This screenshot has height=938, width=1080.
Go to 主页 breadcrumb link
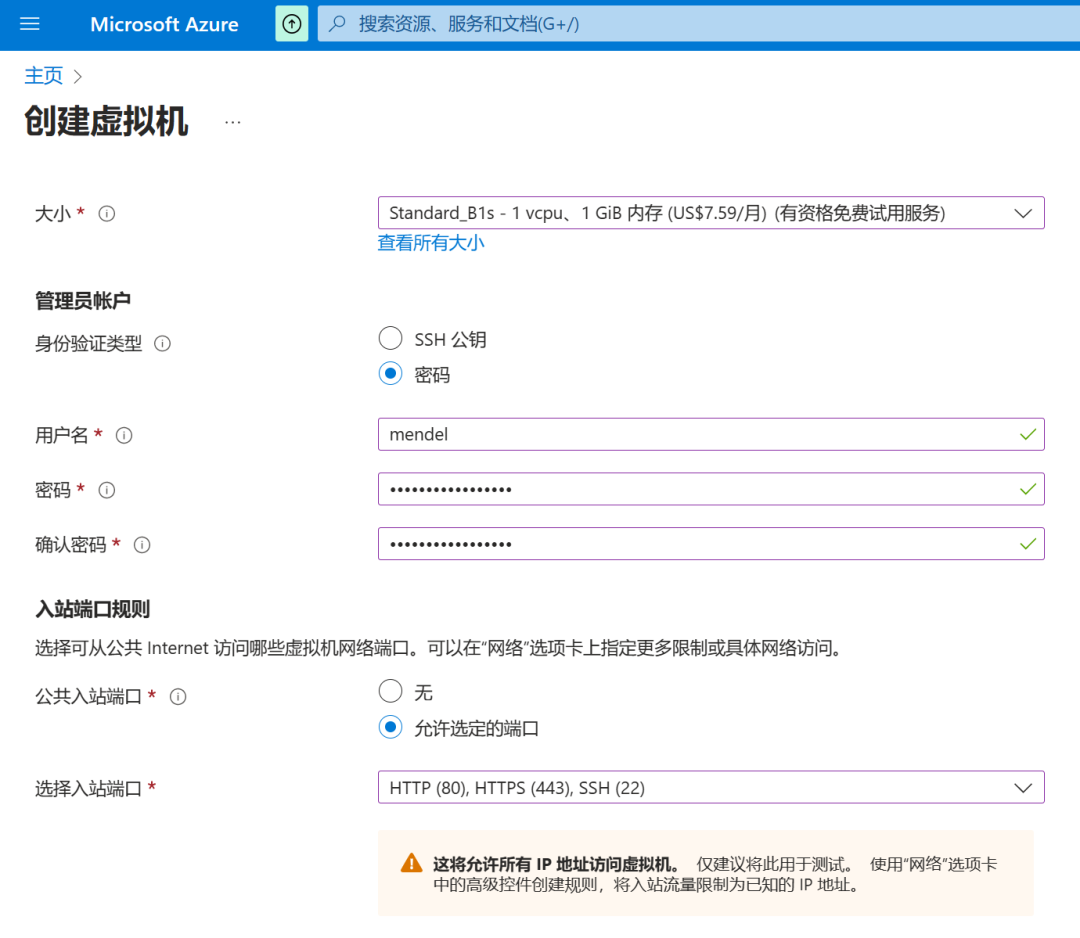coord(43,76)
